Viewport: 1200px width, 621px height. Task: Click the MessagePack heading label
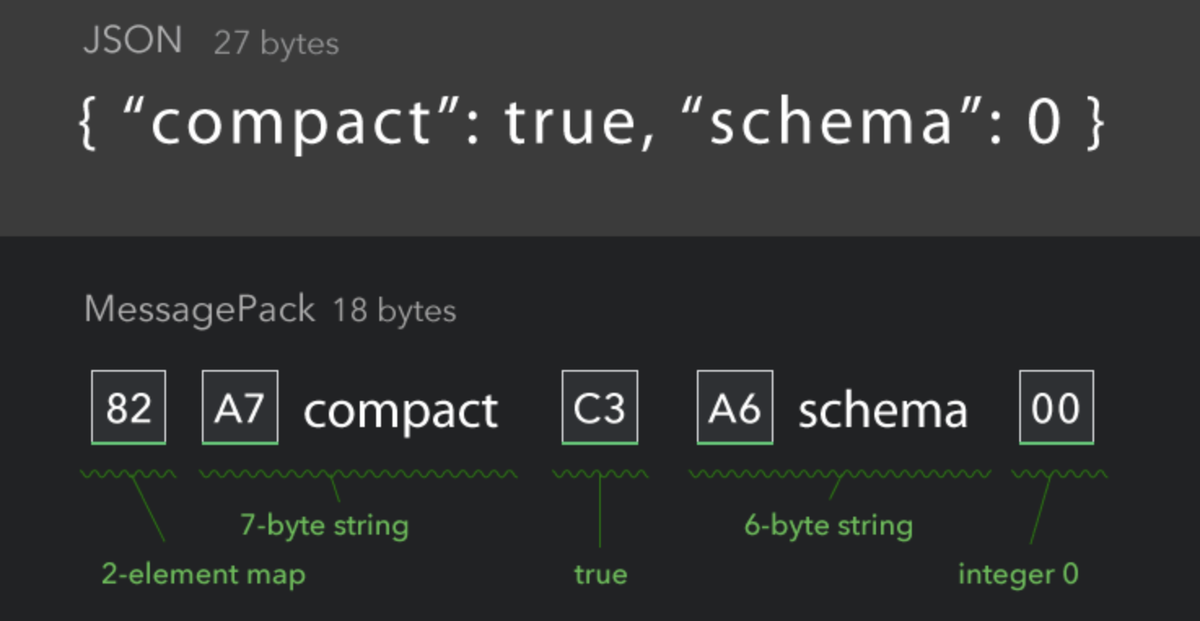pos(199,310)
